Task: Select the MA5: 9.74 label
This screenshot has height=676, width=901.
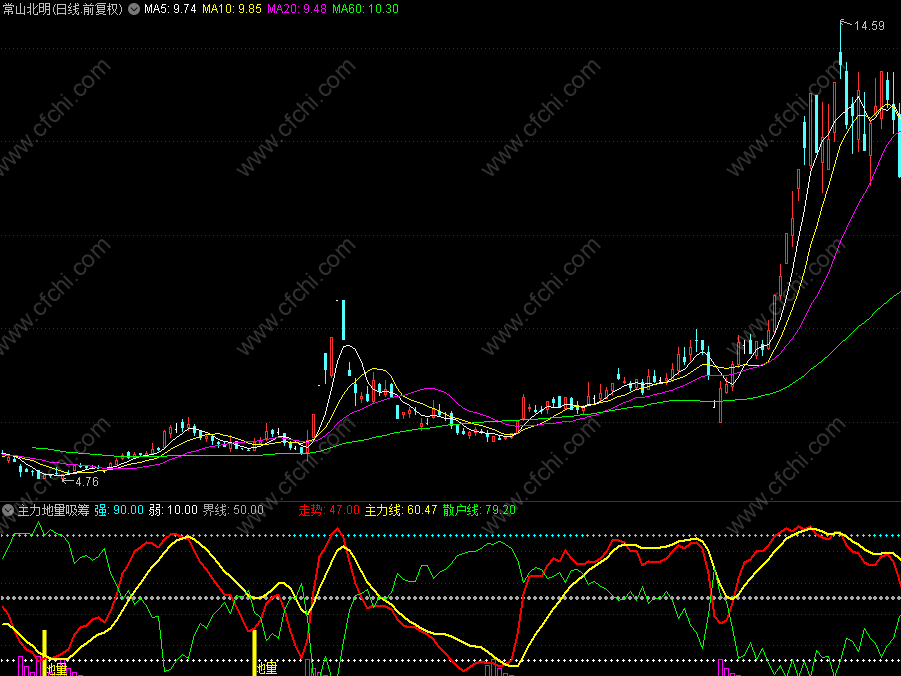Action: point(170,9)
